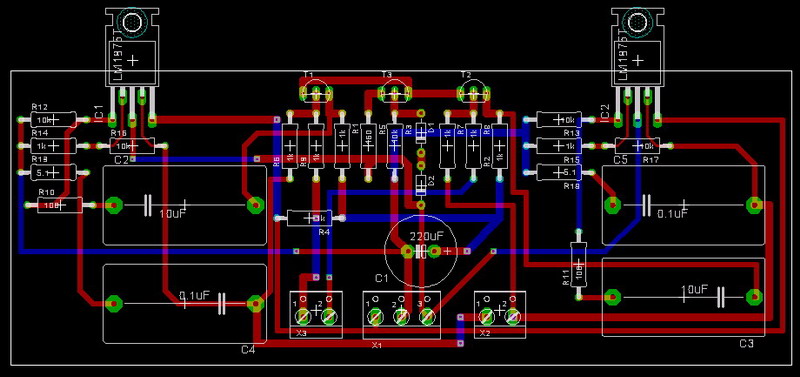Click pin 2 pad of connector X1
This screenshot has height=377, width=800.
click(x=401, y=317)
